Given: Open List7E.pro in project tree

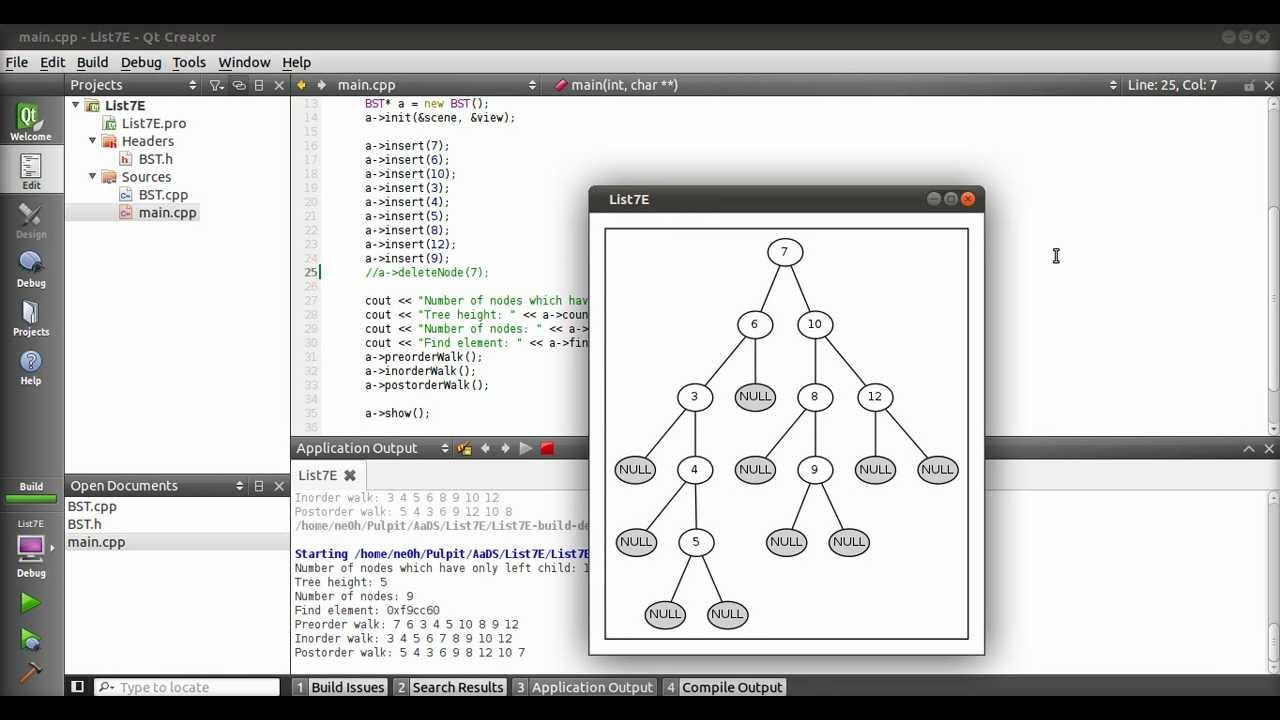Looking at the screenshot, I should click(x=153, y=123).
